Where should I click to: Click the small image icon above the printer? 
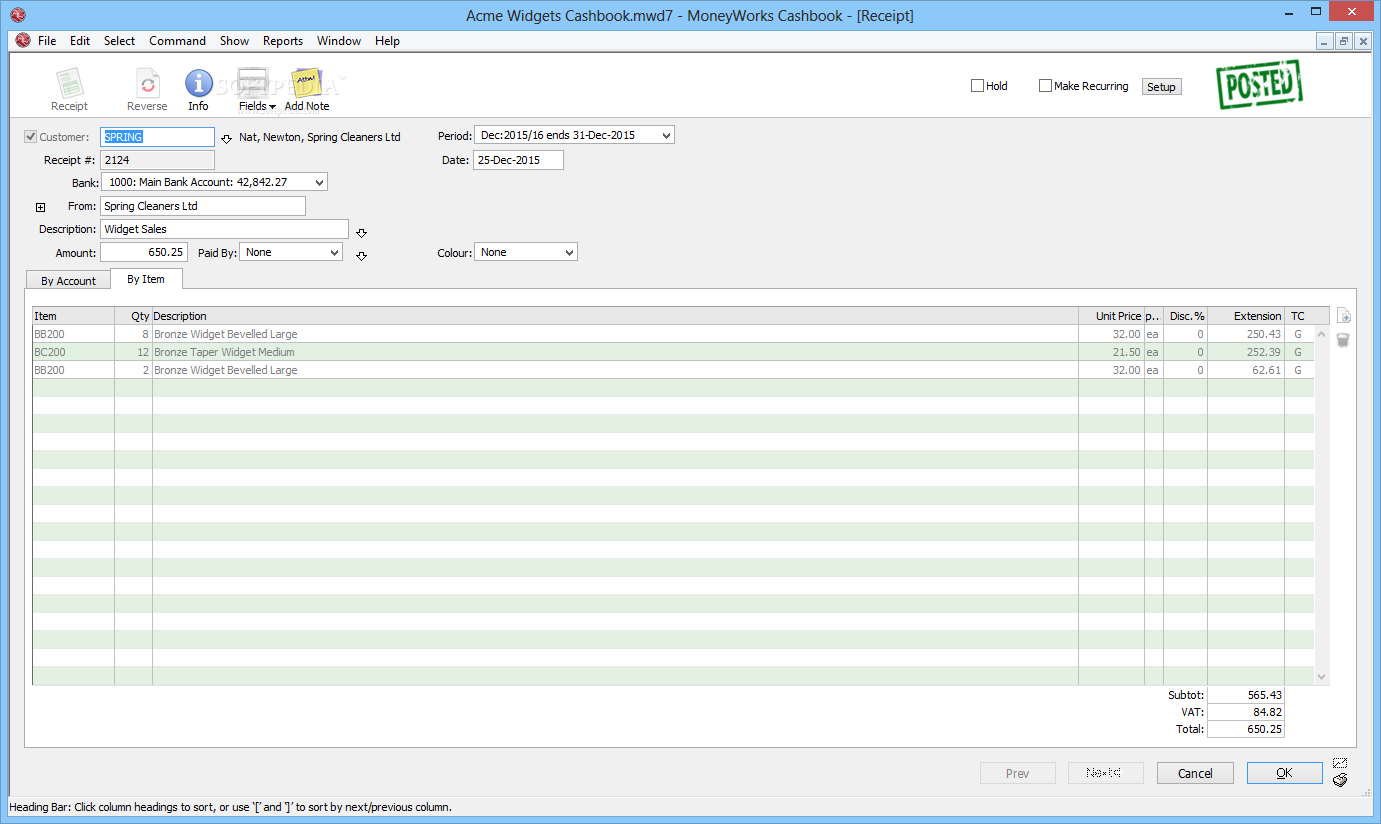click(1340, 763)
